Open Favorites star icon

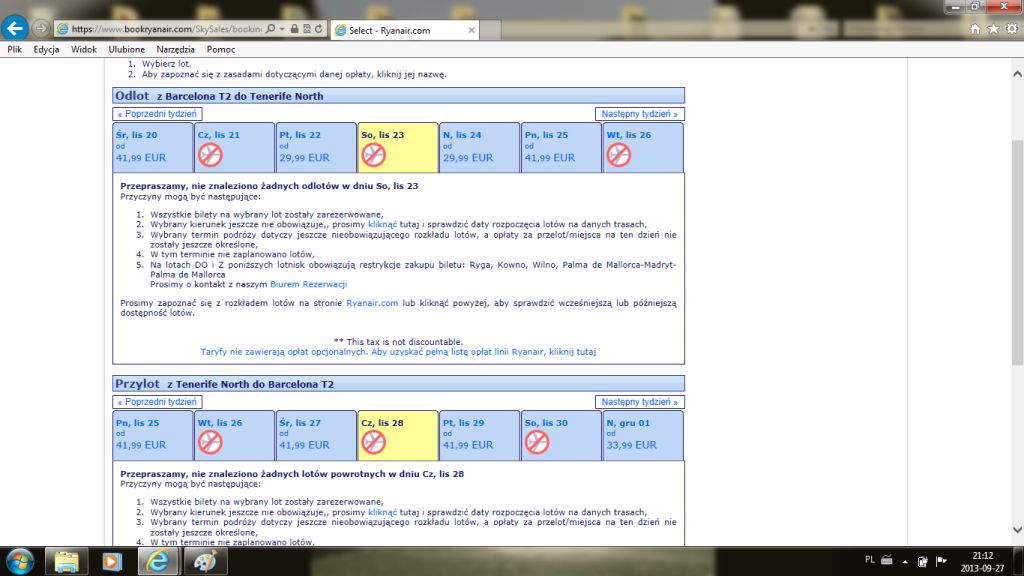[x=993, y=29]
